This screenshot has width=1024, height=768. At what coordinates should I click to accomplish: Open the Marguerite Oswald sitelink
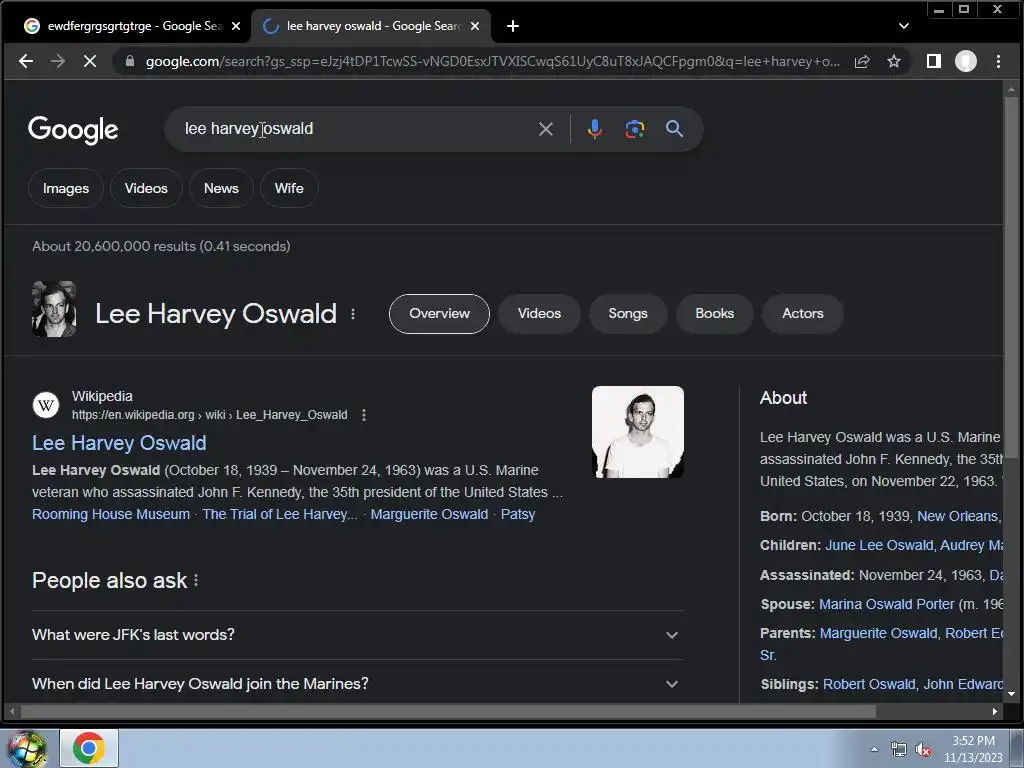(429, 515)
